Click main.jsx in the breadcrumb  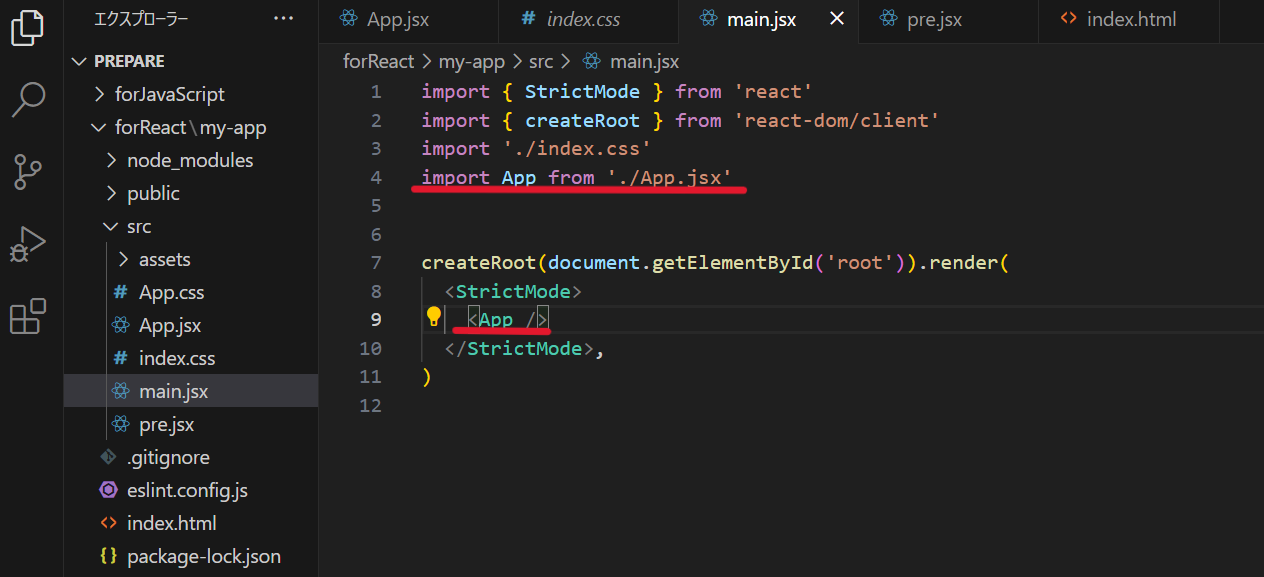click(x=644, y=61)
